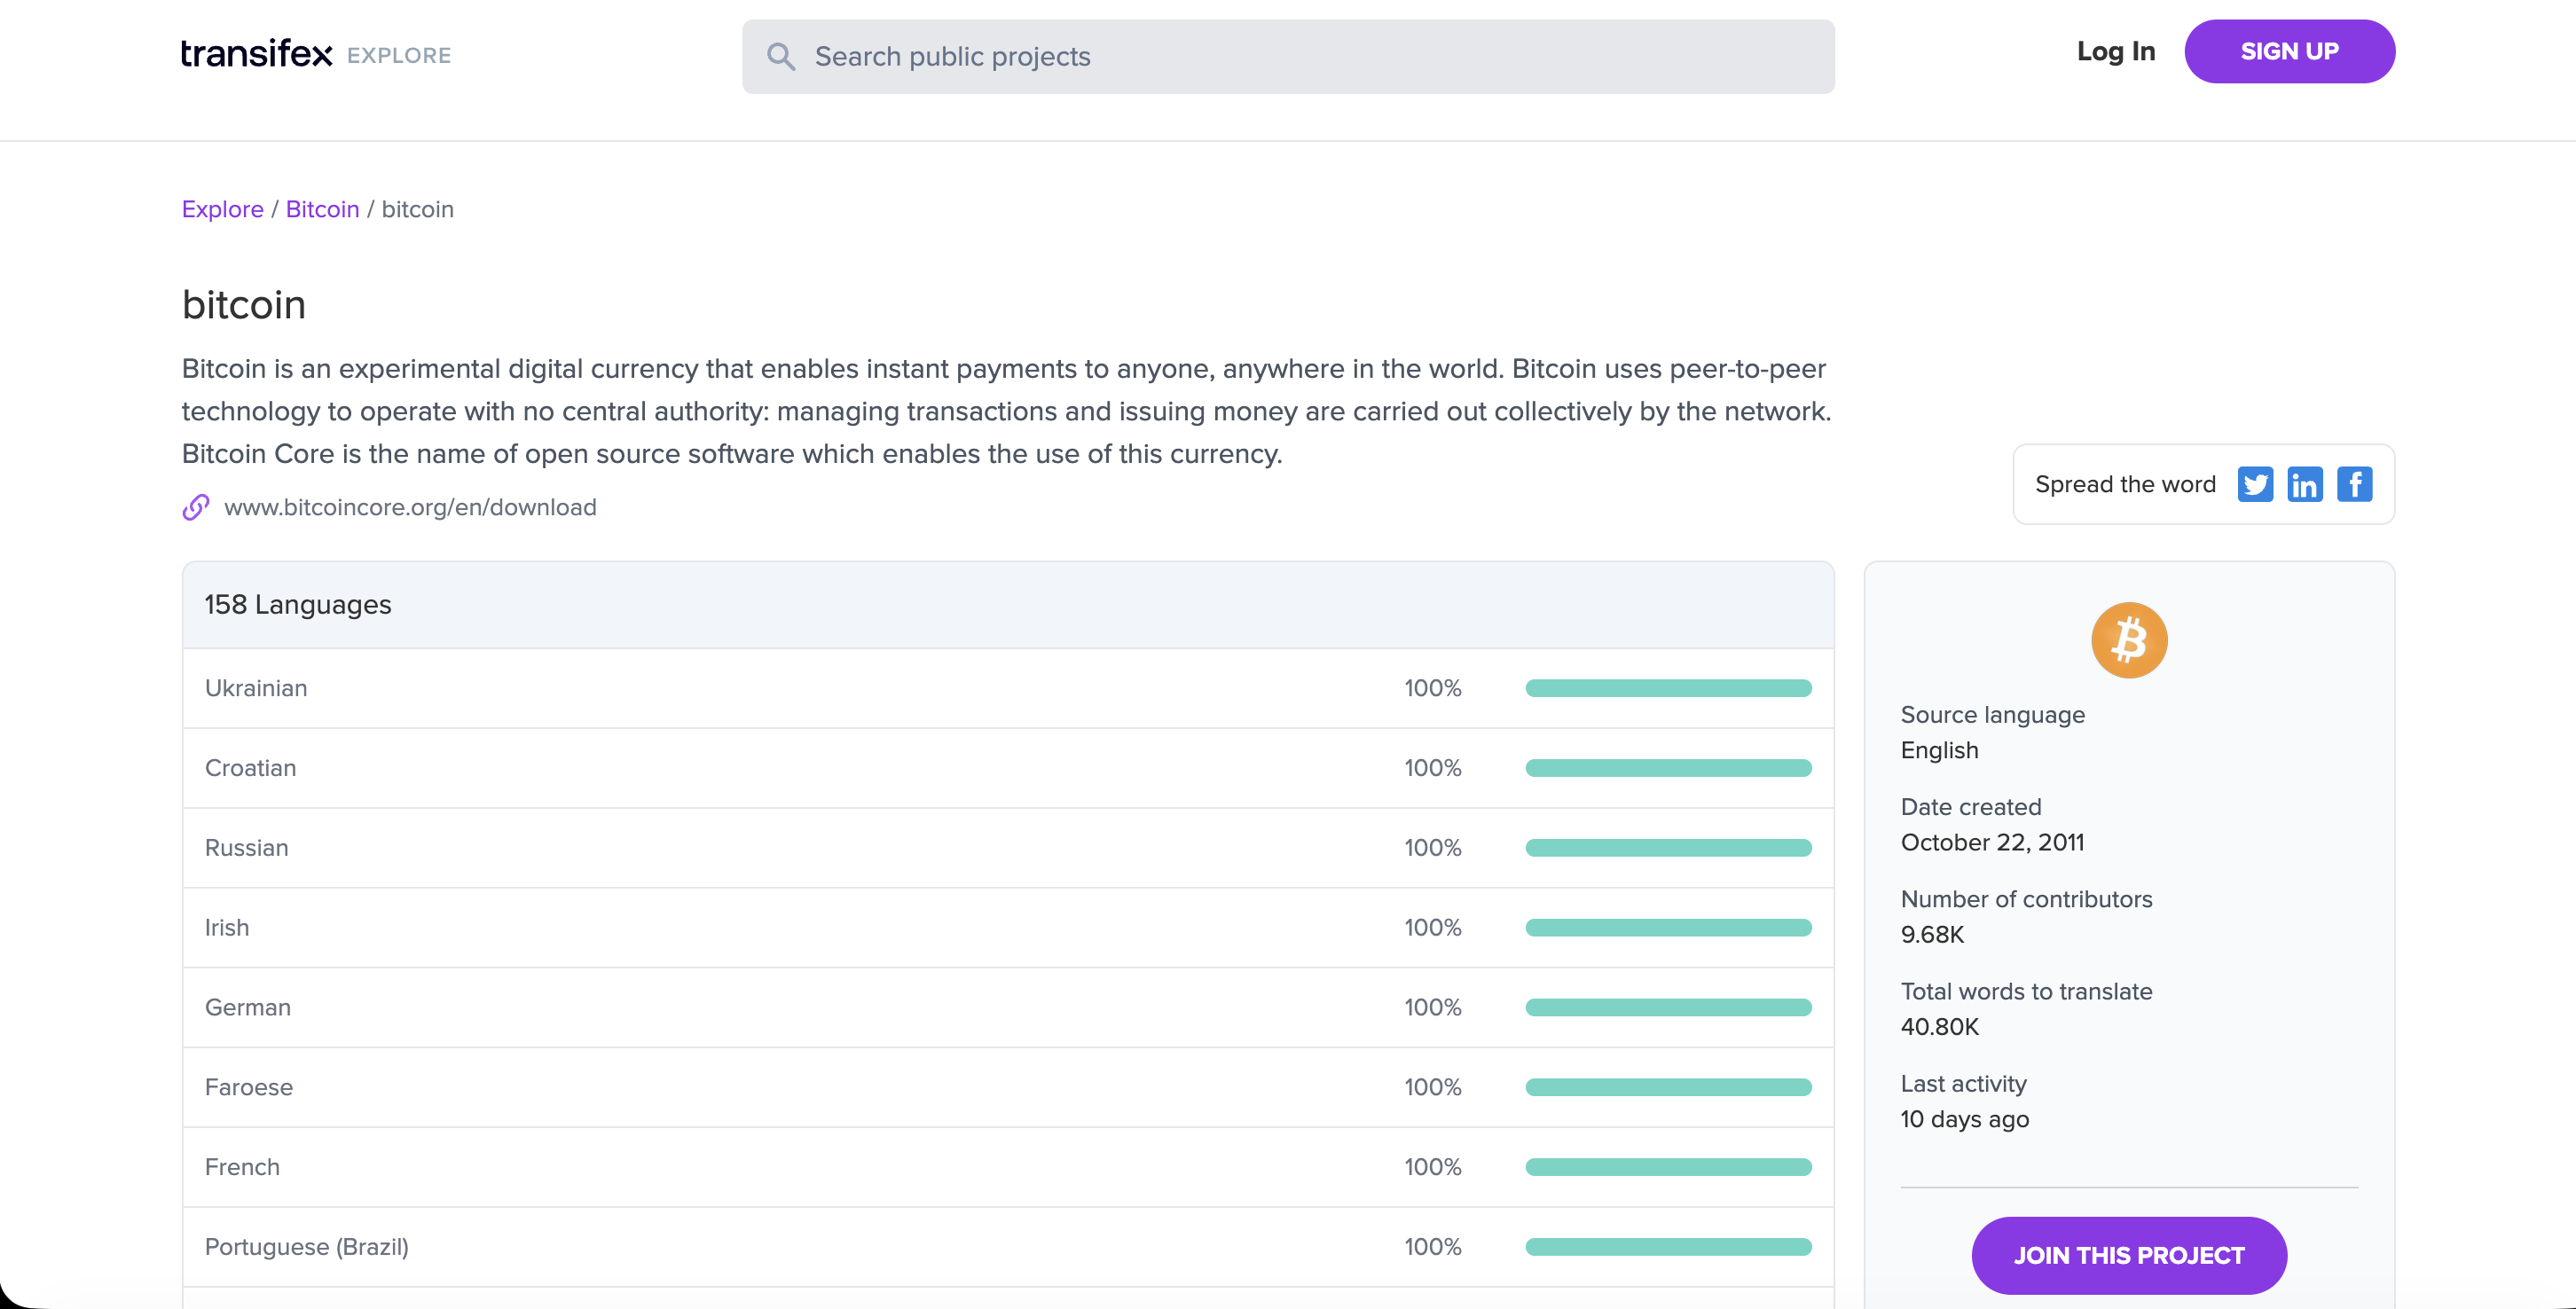Click the Number of contributors label
Screen dimensions: 2576x1309
(x=2026, y=899)
